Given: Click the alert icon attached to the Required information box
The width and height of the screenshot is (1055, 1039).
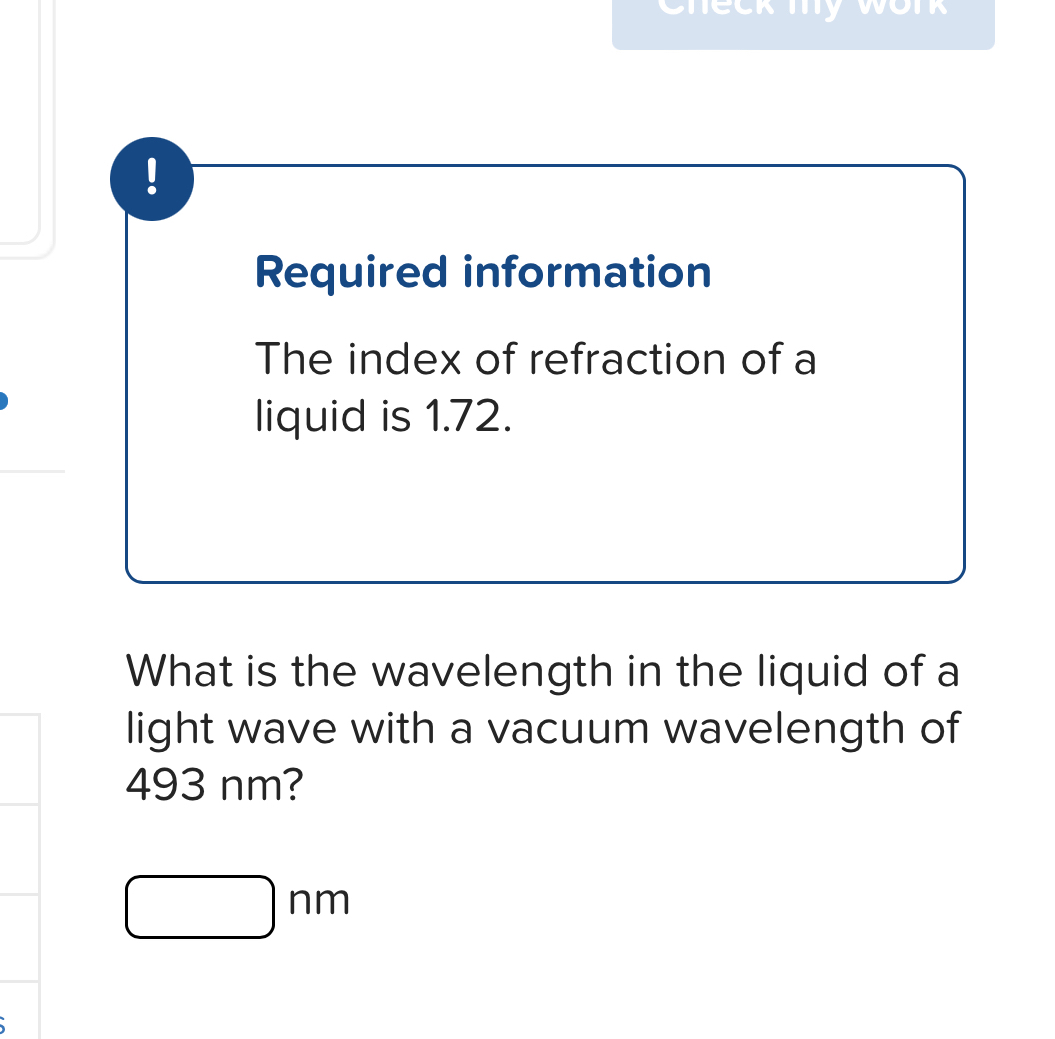Looking at the screenshot, I should click(152, 178).
